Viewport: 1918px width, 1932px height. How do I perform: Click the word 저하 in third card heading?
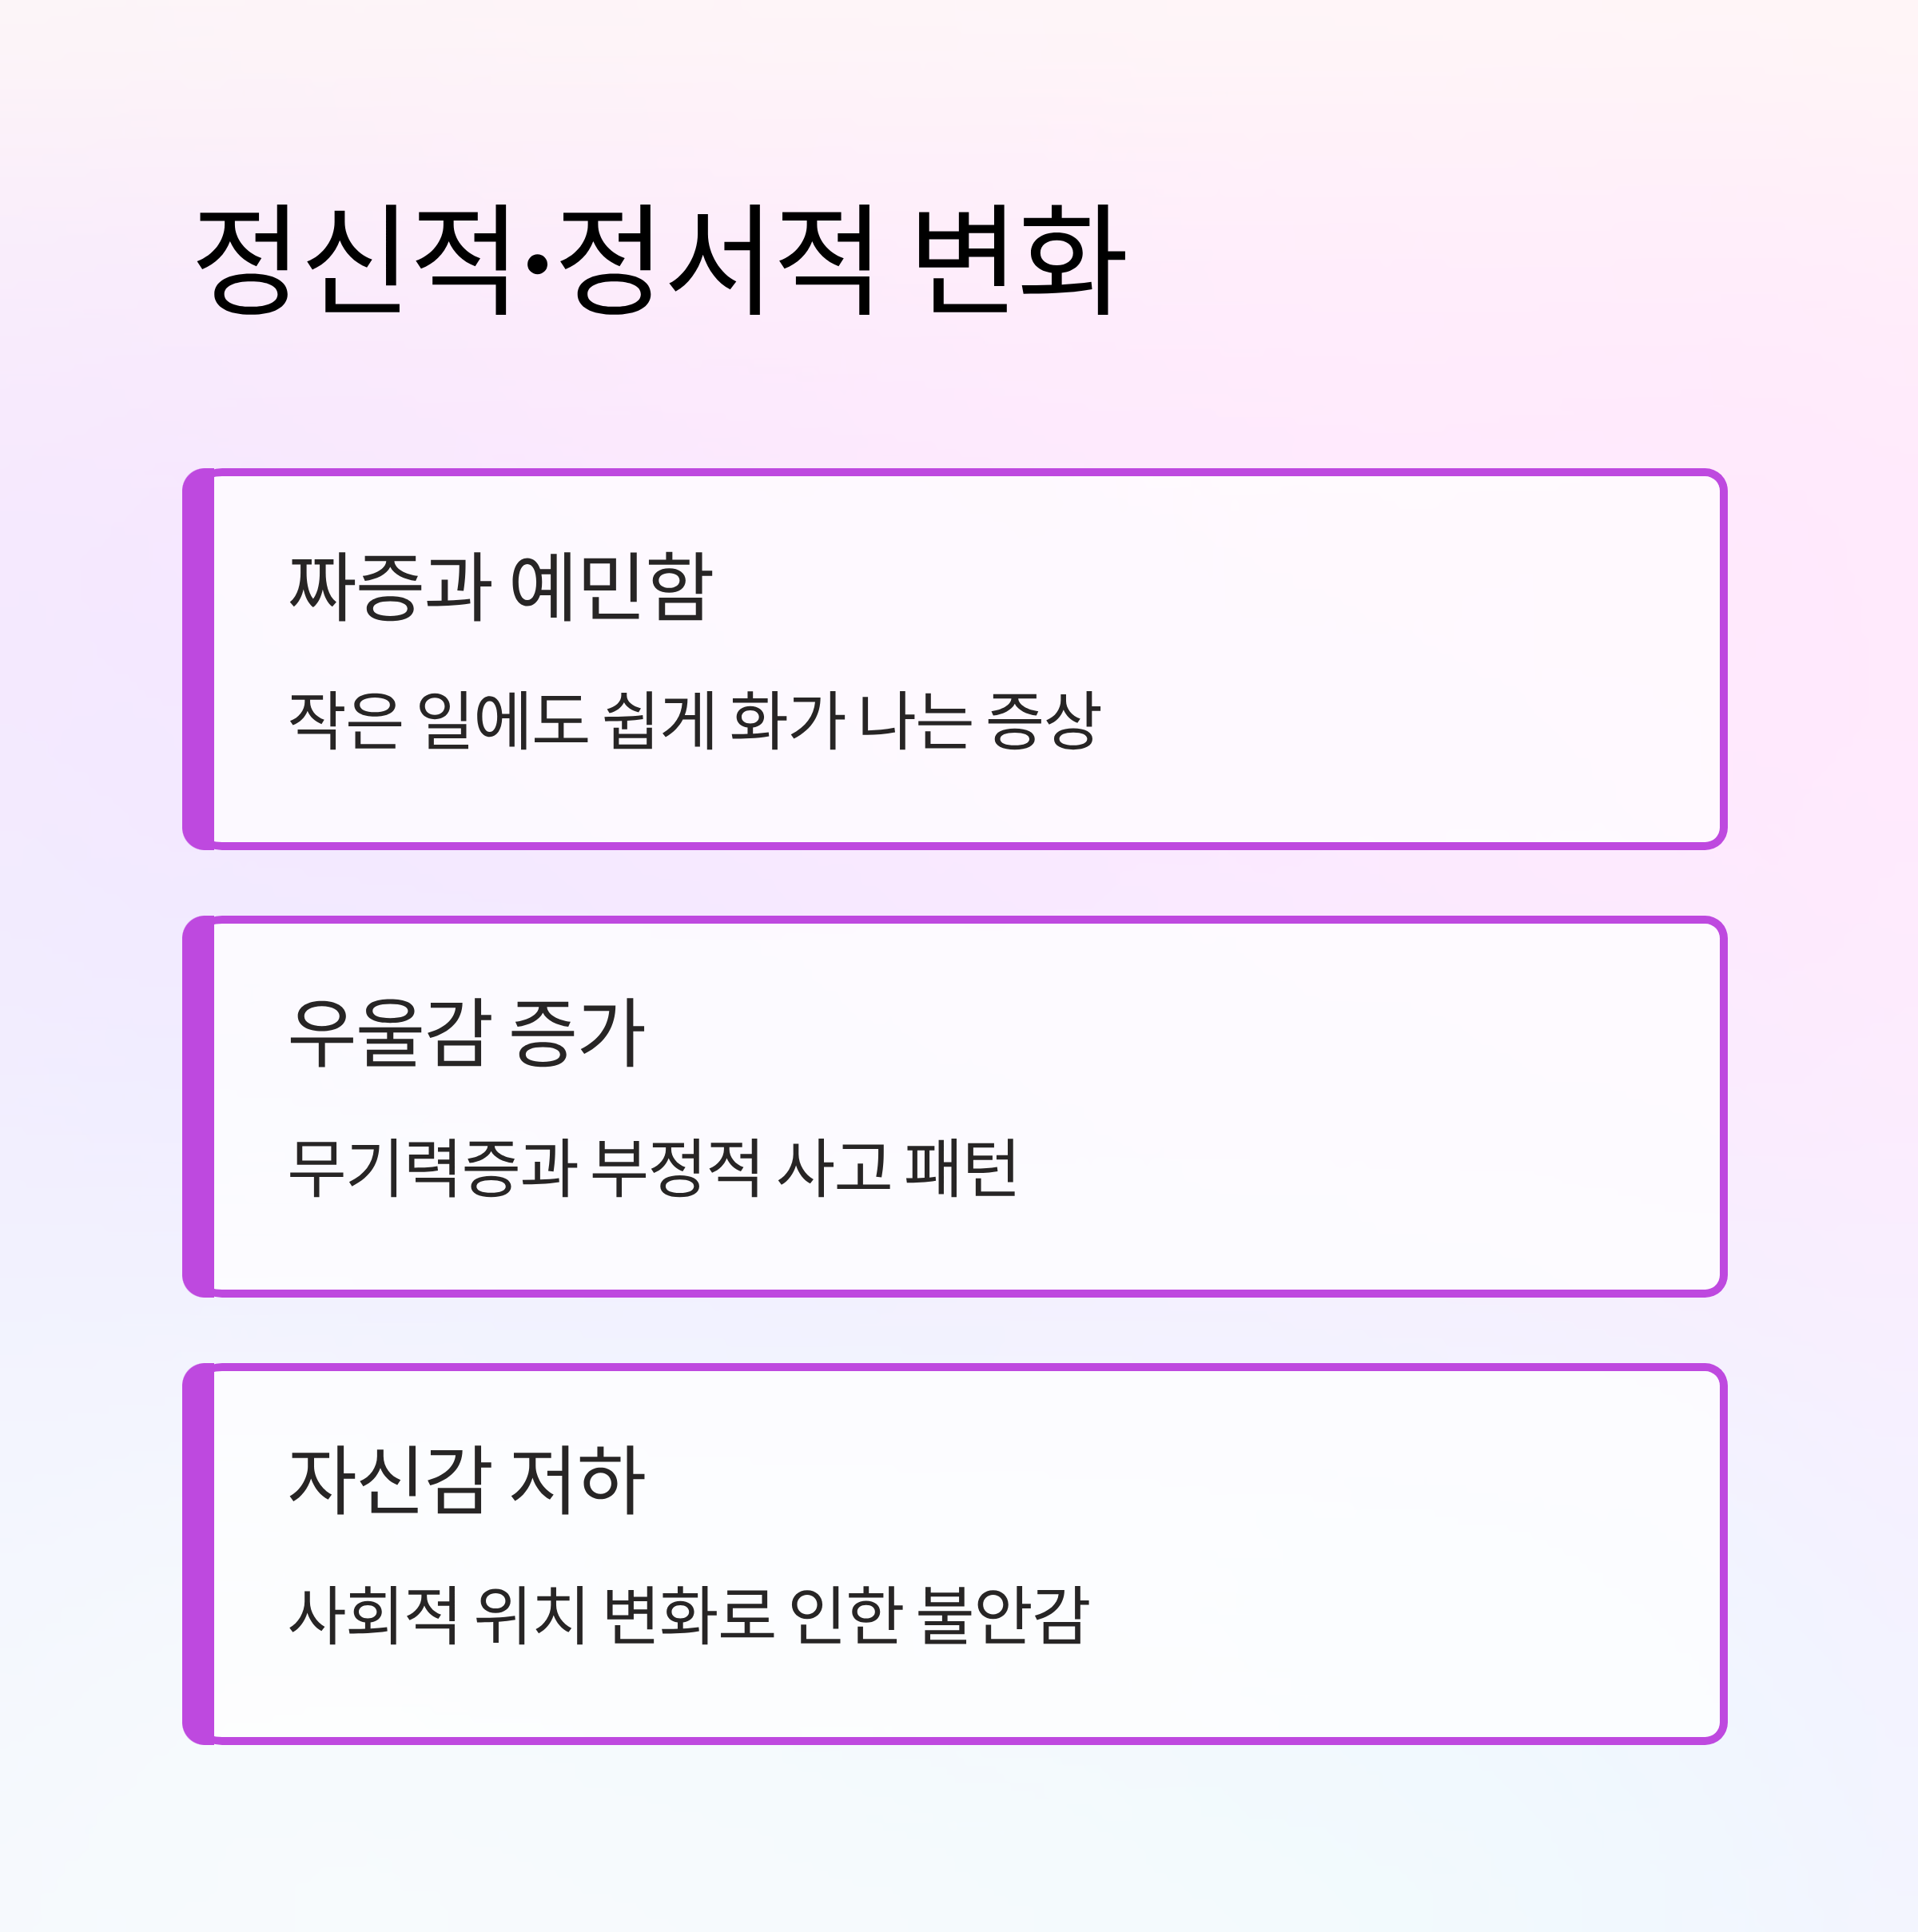pyautogui.click(x=577, y=1480)
